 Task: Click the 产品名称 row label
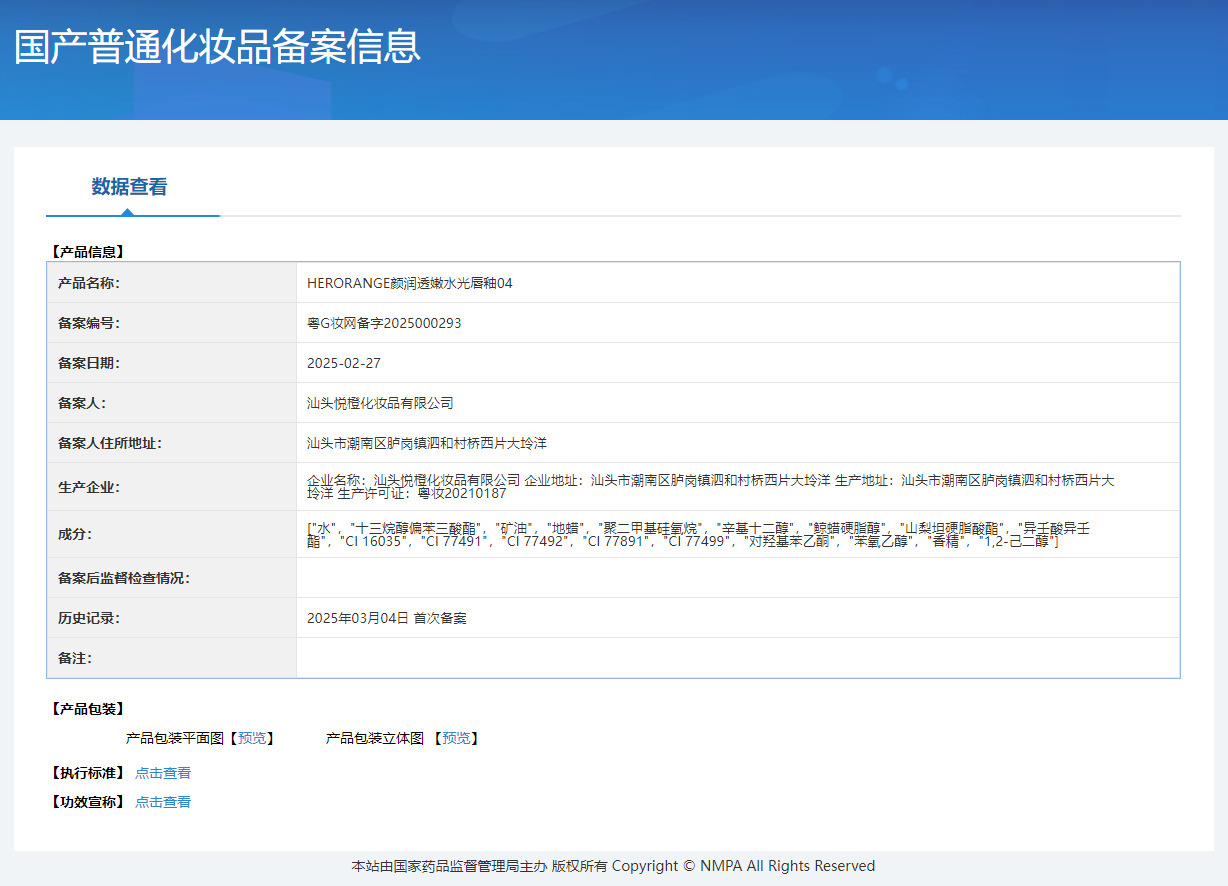point(89,283)
